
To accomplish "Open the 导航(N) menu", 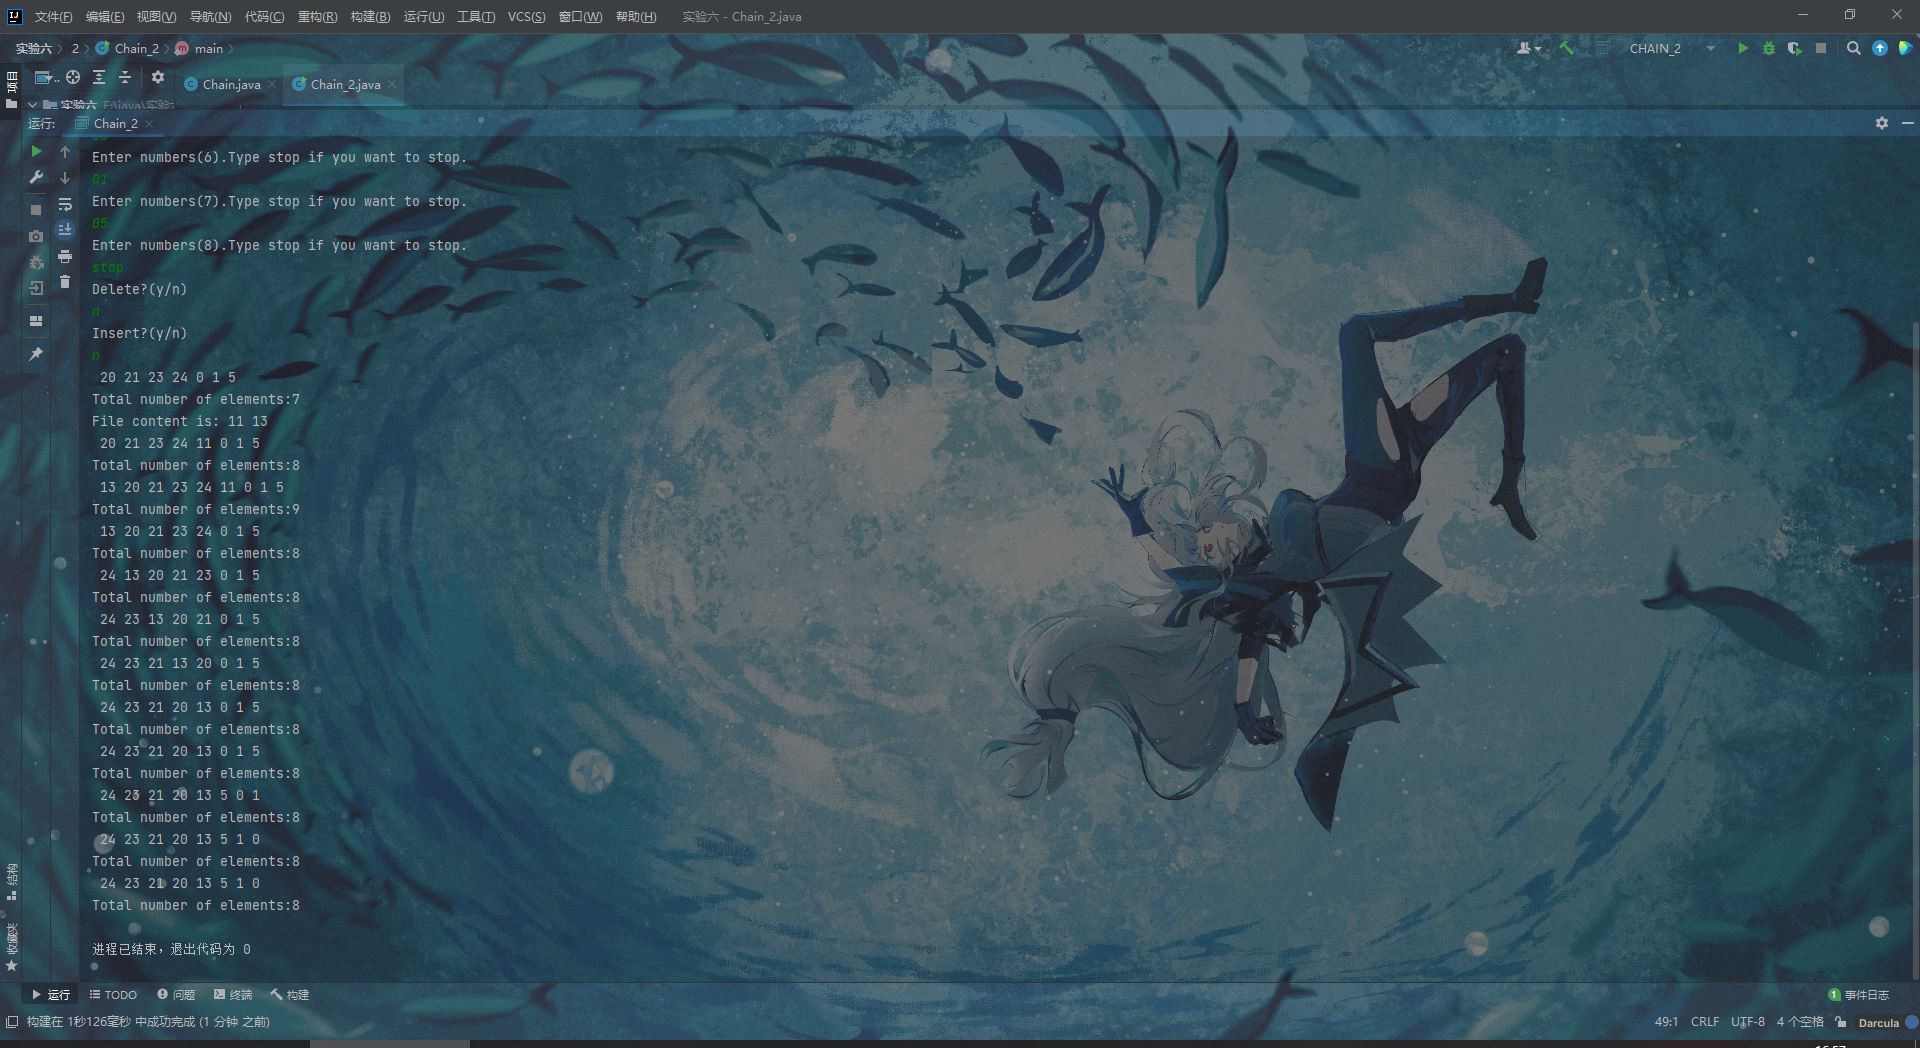I will [211, 16].
